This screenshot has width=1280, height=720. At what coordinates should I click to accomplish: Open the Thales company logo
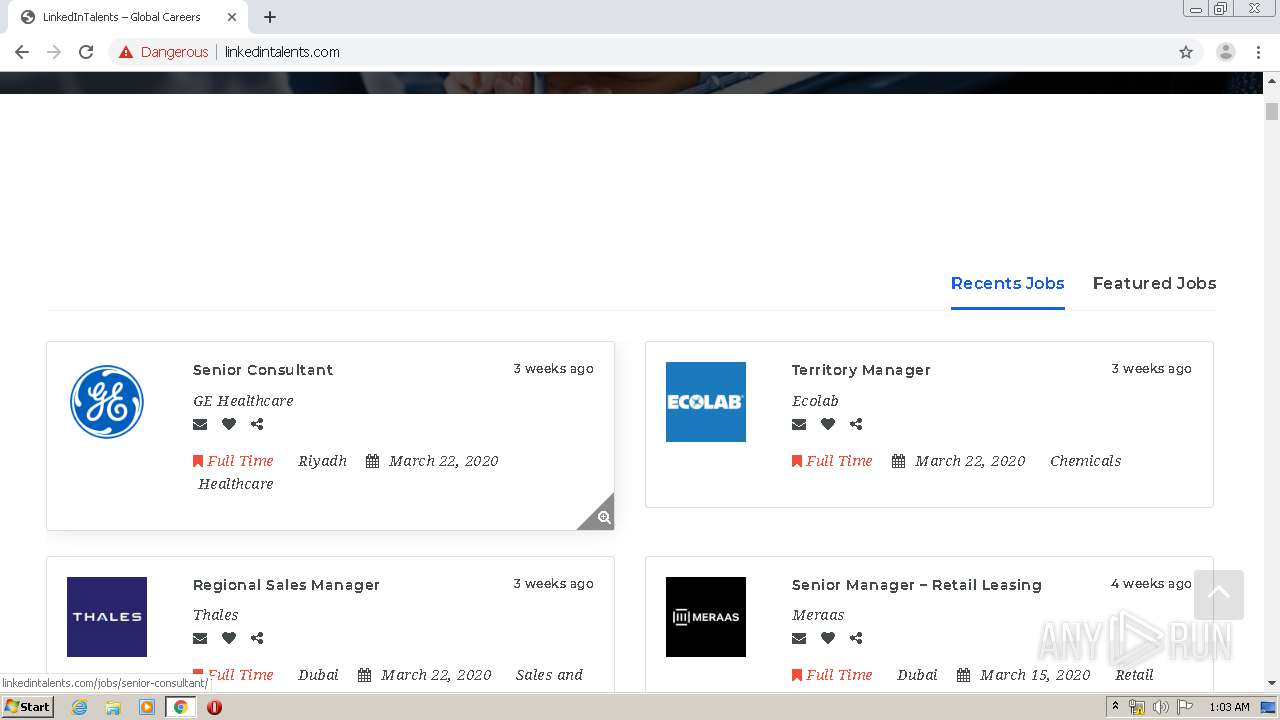click(107, 617)
